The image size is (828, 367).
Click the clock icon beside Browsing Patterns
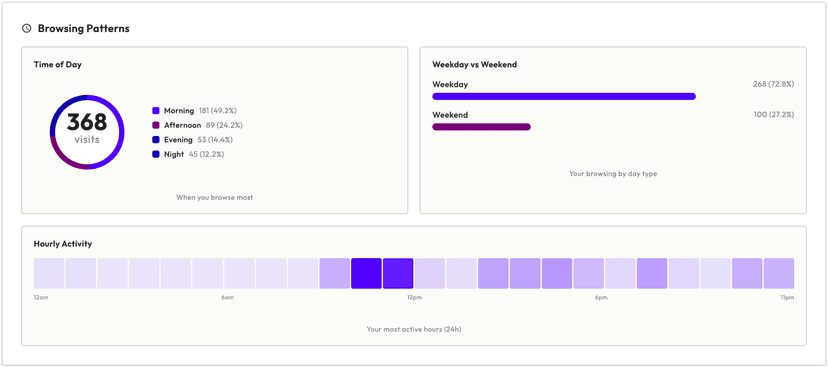26,29
